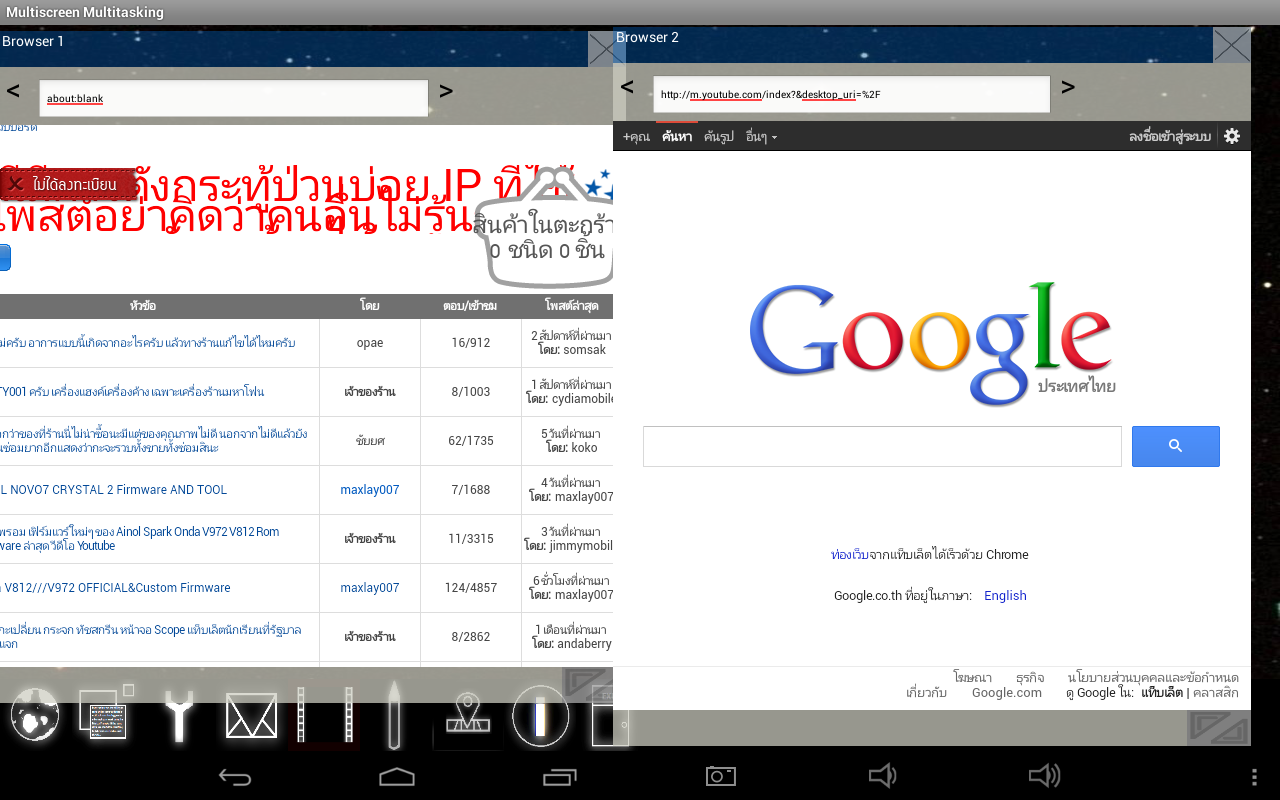1280x800 pixels.
Task: Expand the อื่นๆ dropdown in Google bar
Action: pos(761,137)
